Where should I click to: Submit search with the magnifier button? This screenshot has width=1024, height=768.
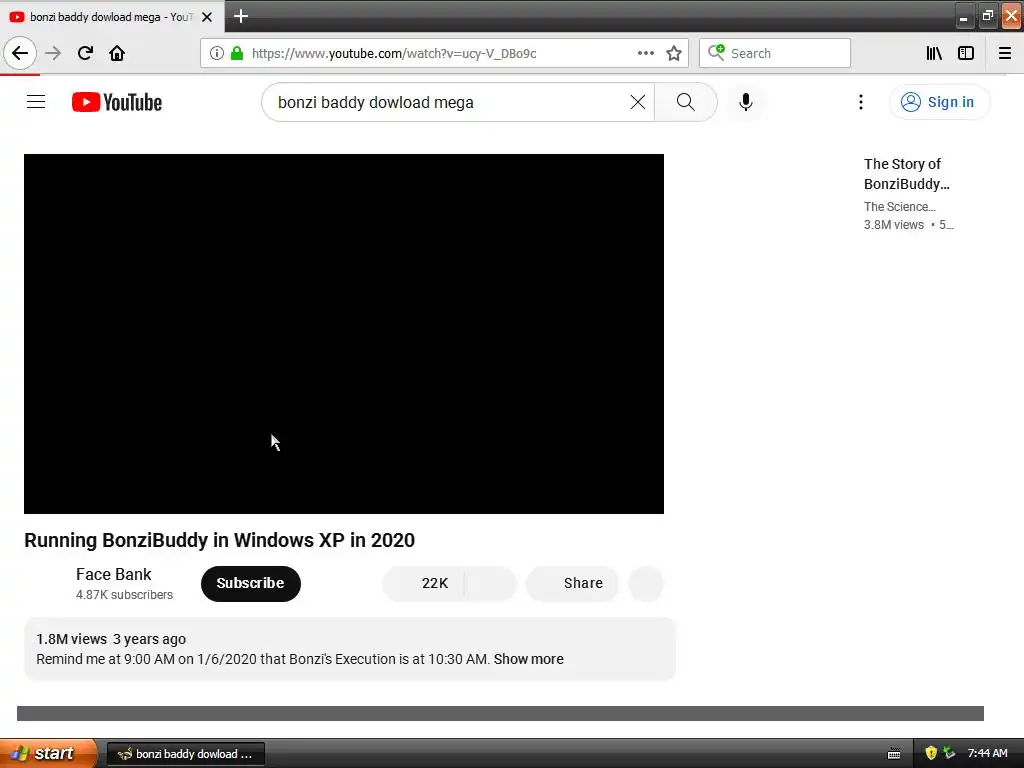click(686, 102)
